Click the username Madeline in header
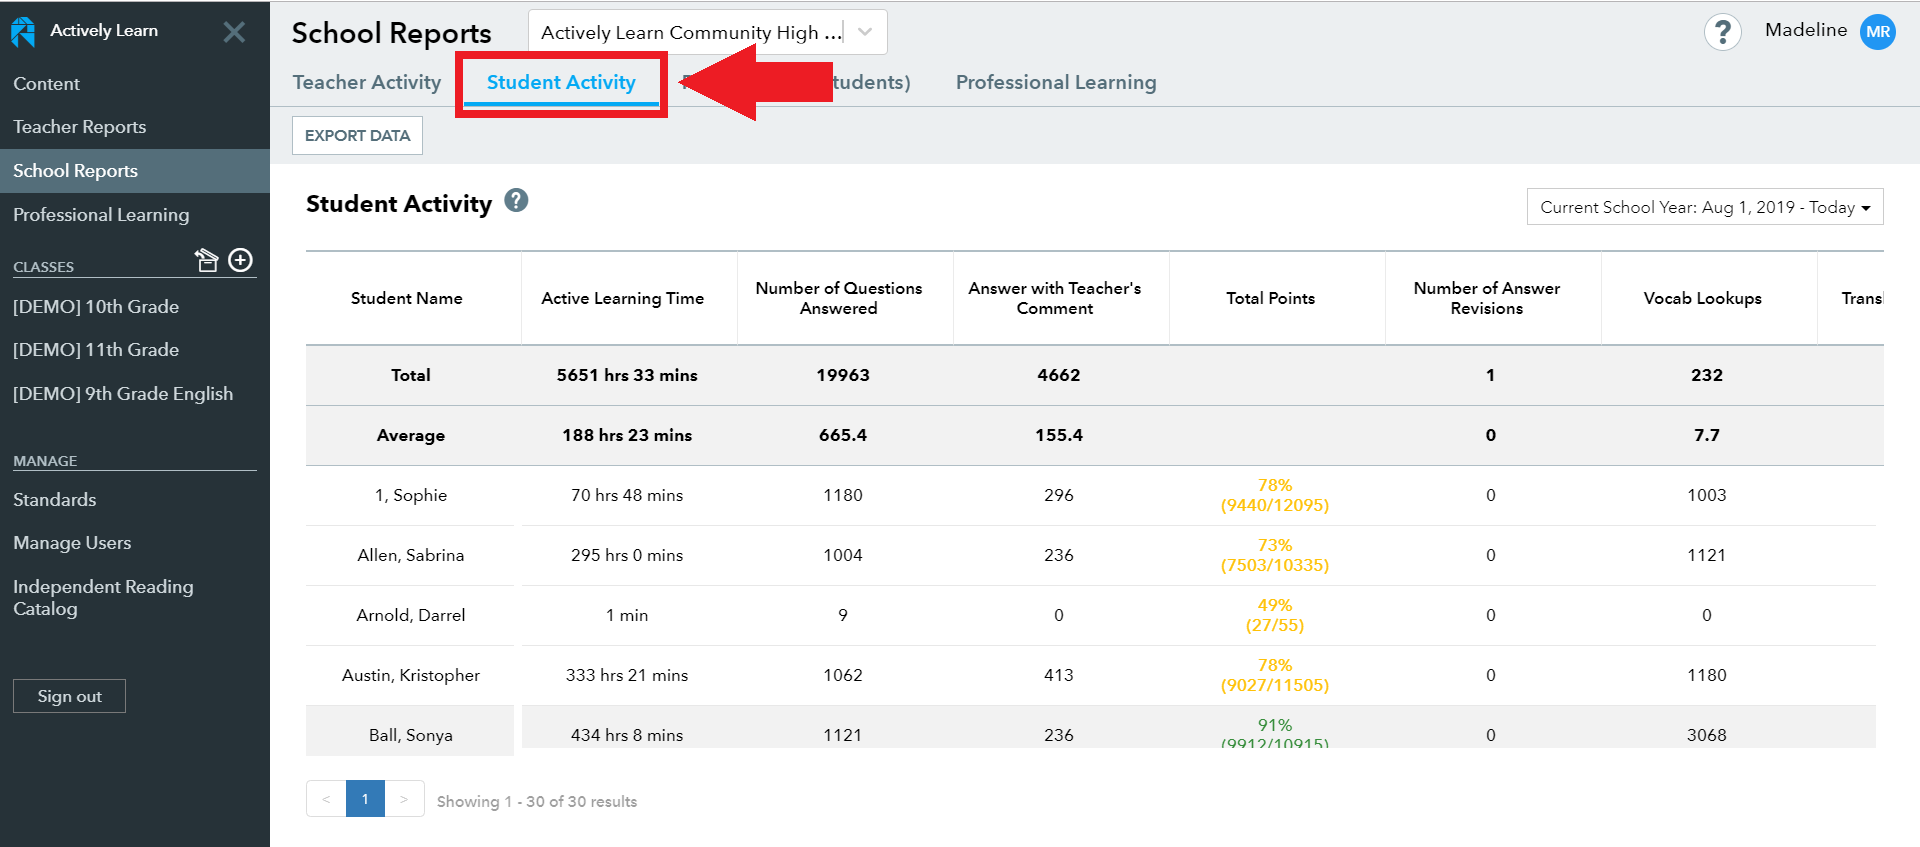Image resolution: width=1920 pixels, height=847 pixels. point(1805,30)
